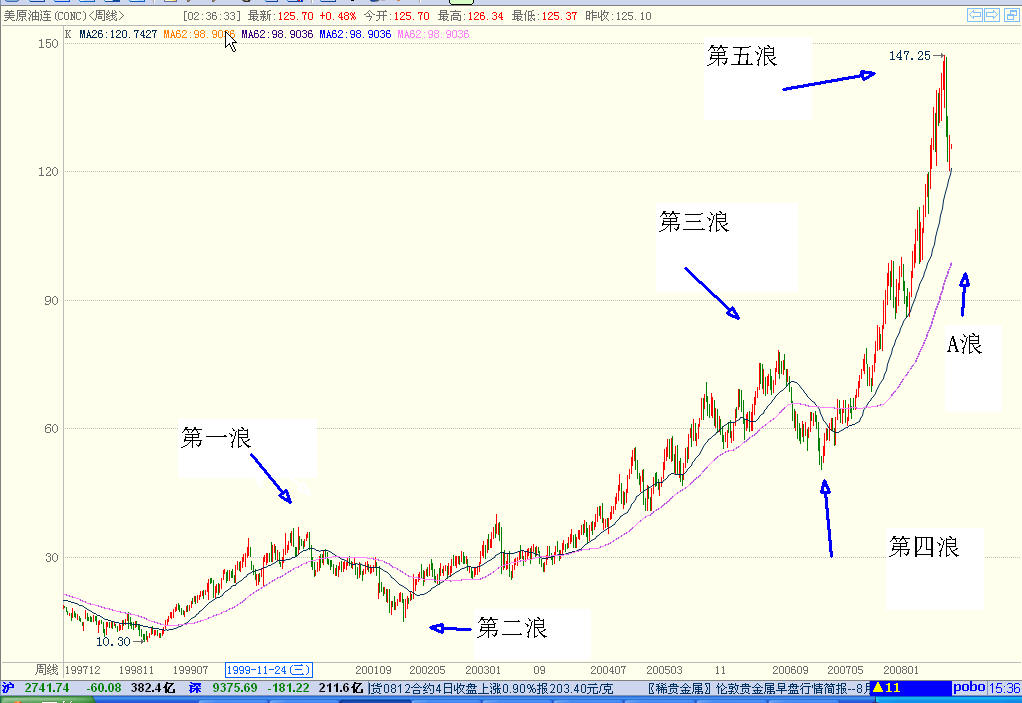Screen dimensions: 1022x703
Task: Click the back arrow navigation icon
Action: coord(975,15)
